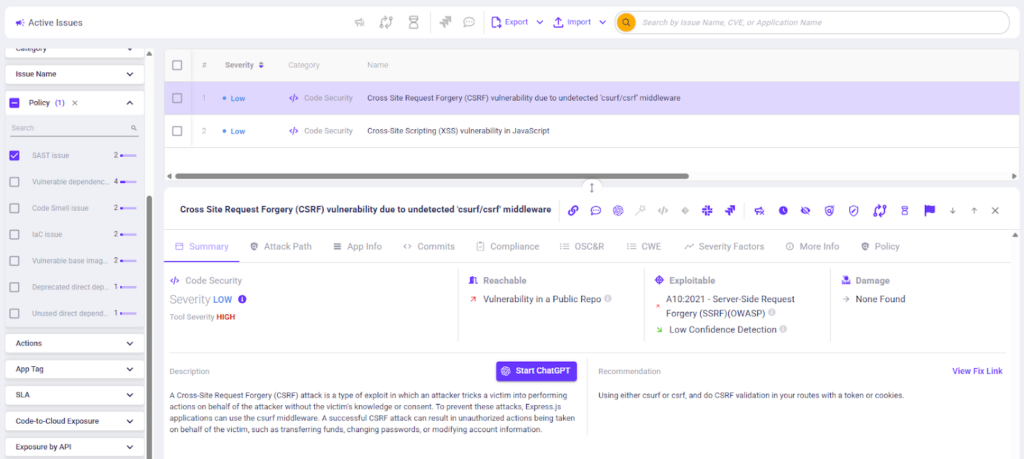Switch to the App Info tab
The height and width of the screenshot is (459, 1024).
(x=357, y=246)
